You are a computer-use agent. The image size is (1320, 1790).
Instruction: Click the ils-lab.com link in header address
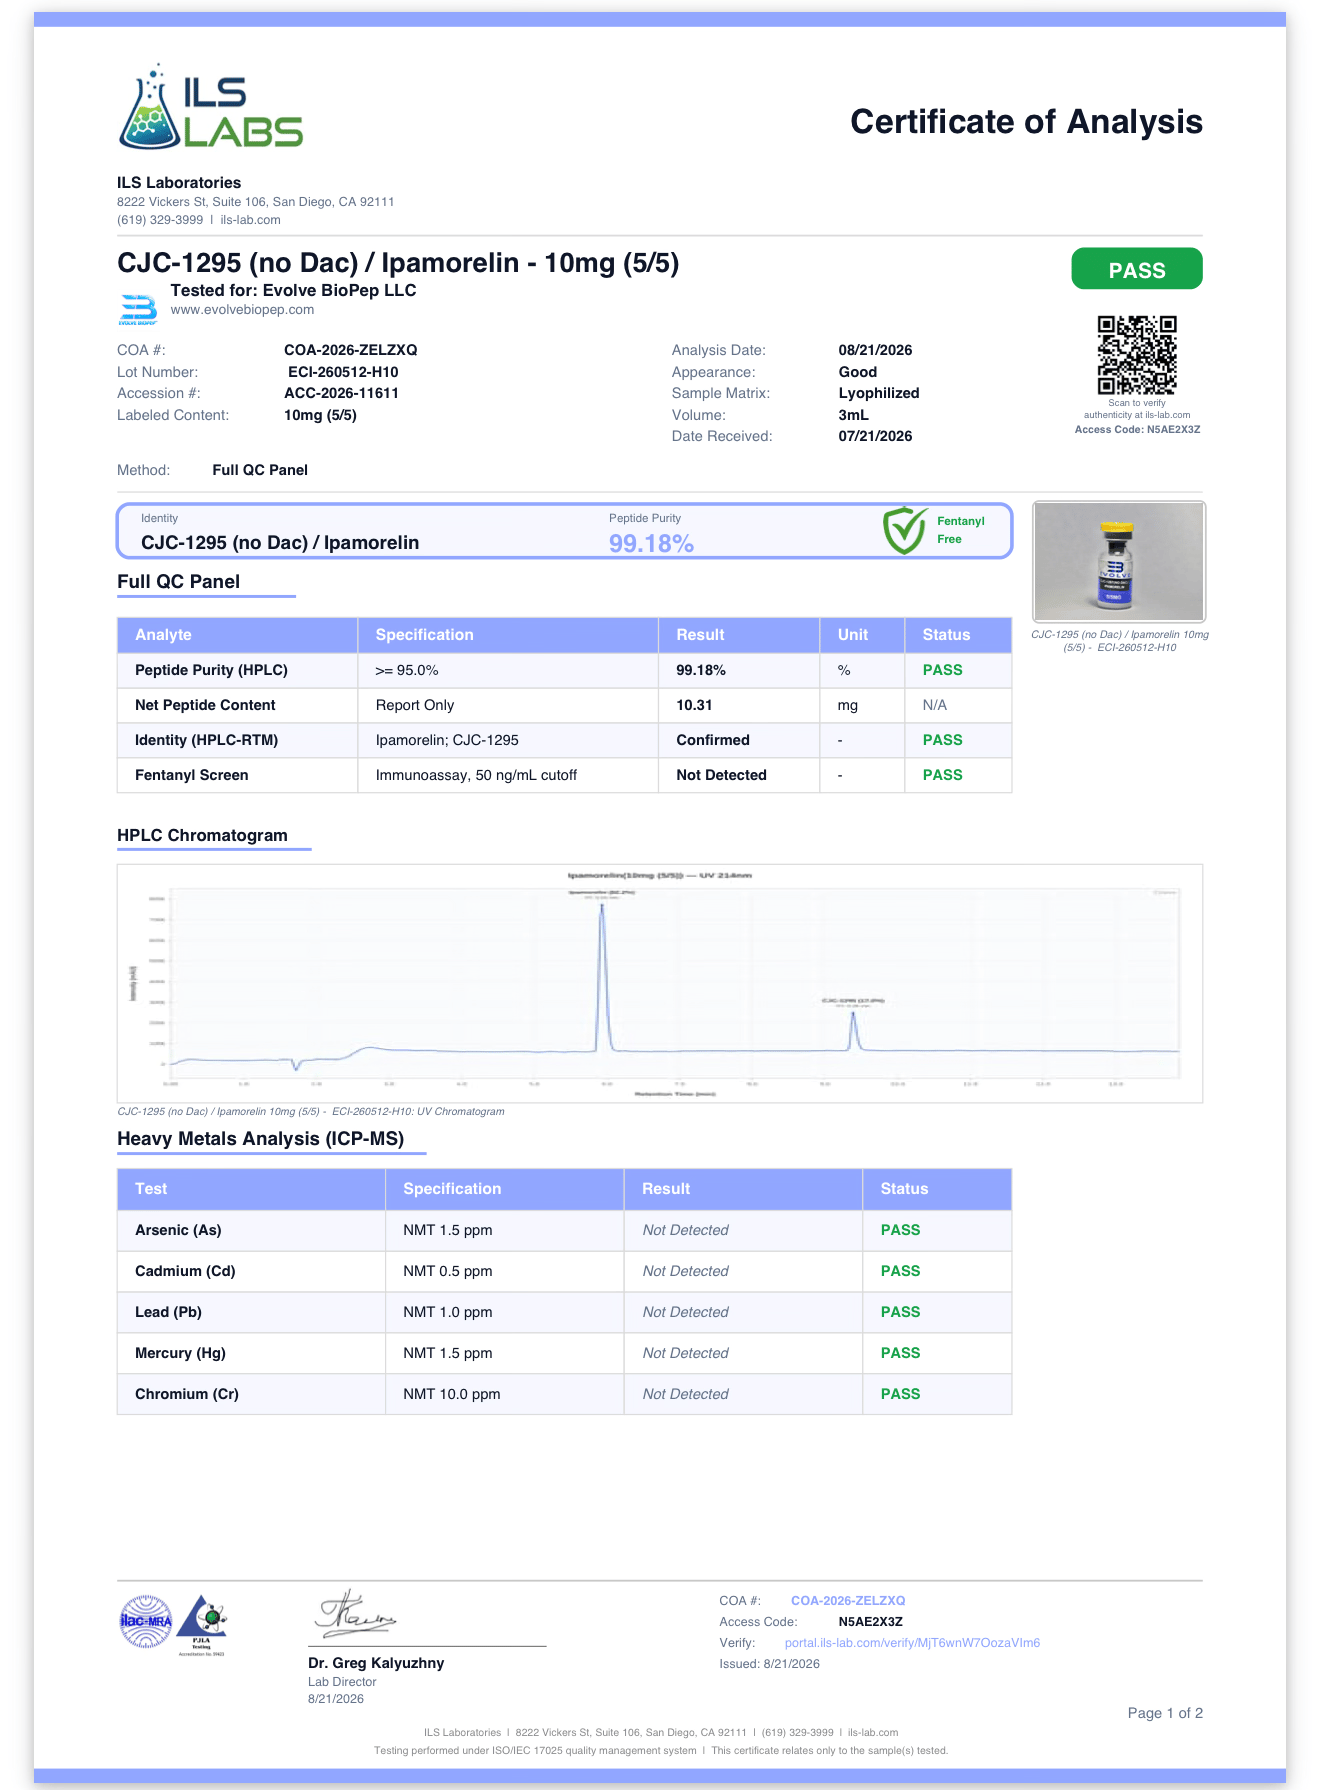(x=250, y=220)
